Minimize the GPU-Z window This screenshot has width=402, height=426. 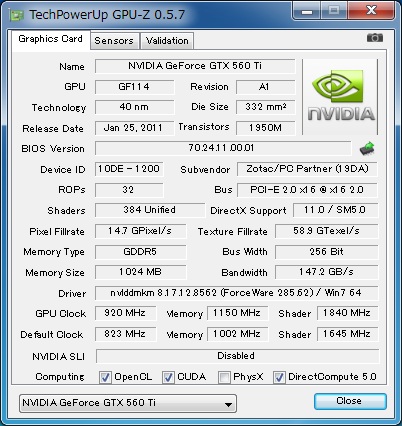(x=307, y=11)
